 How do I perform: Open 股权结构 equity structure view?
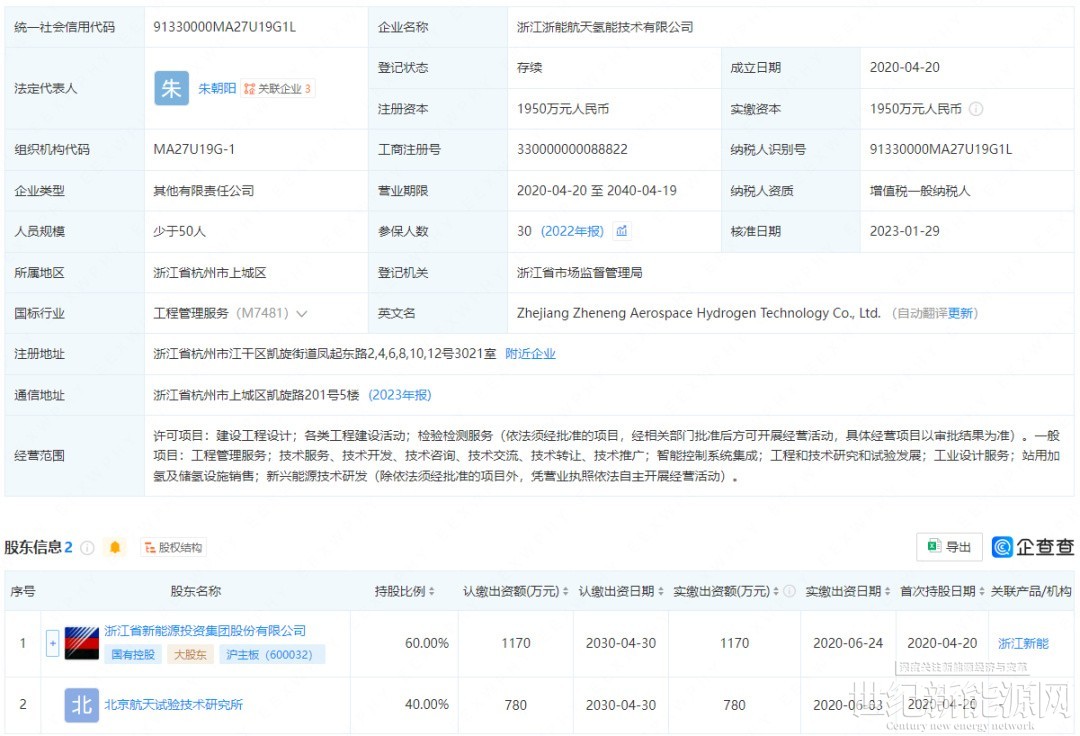pyautogui.click(x=173, y=547)
